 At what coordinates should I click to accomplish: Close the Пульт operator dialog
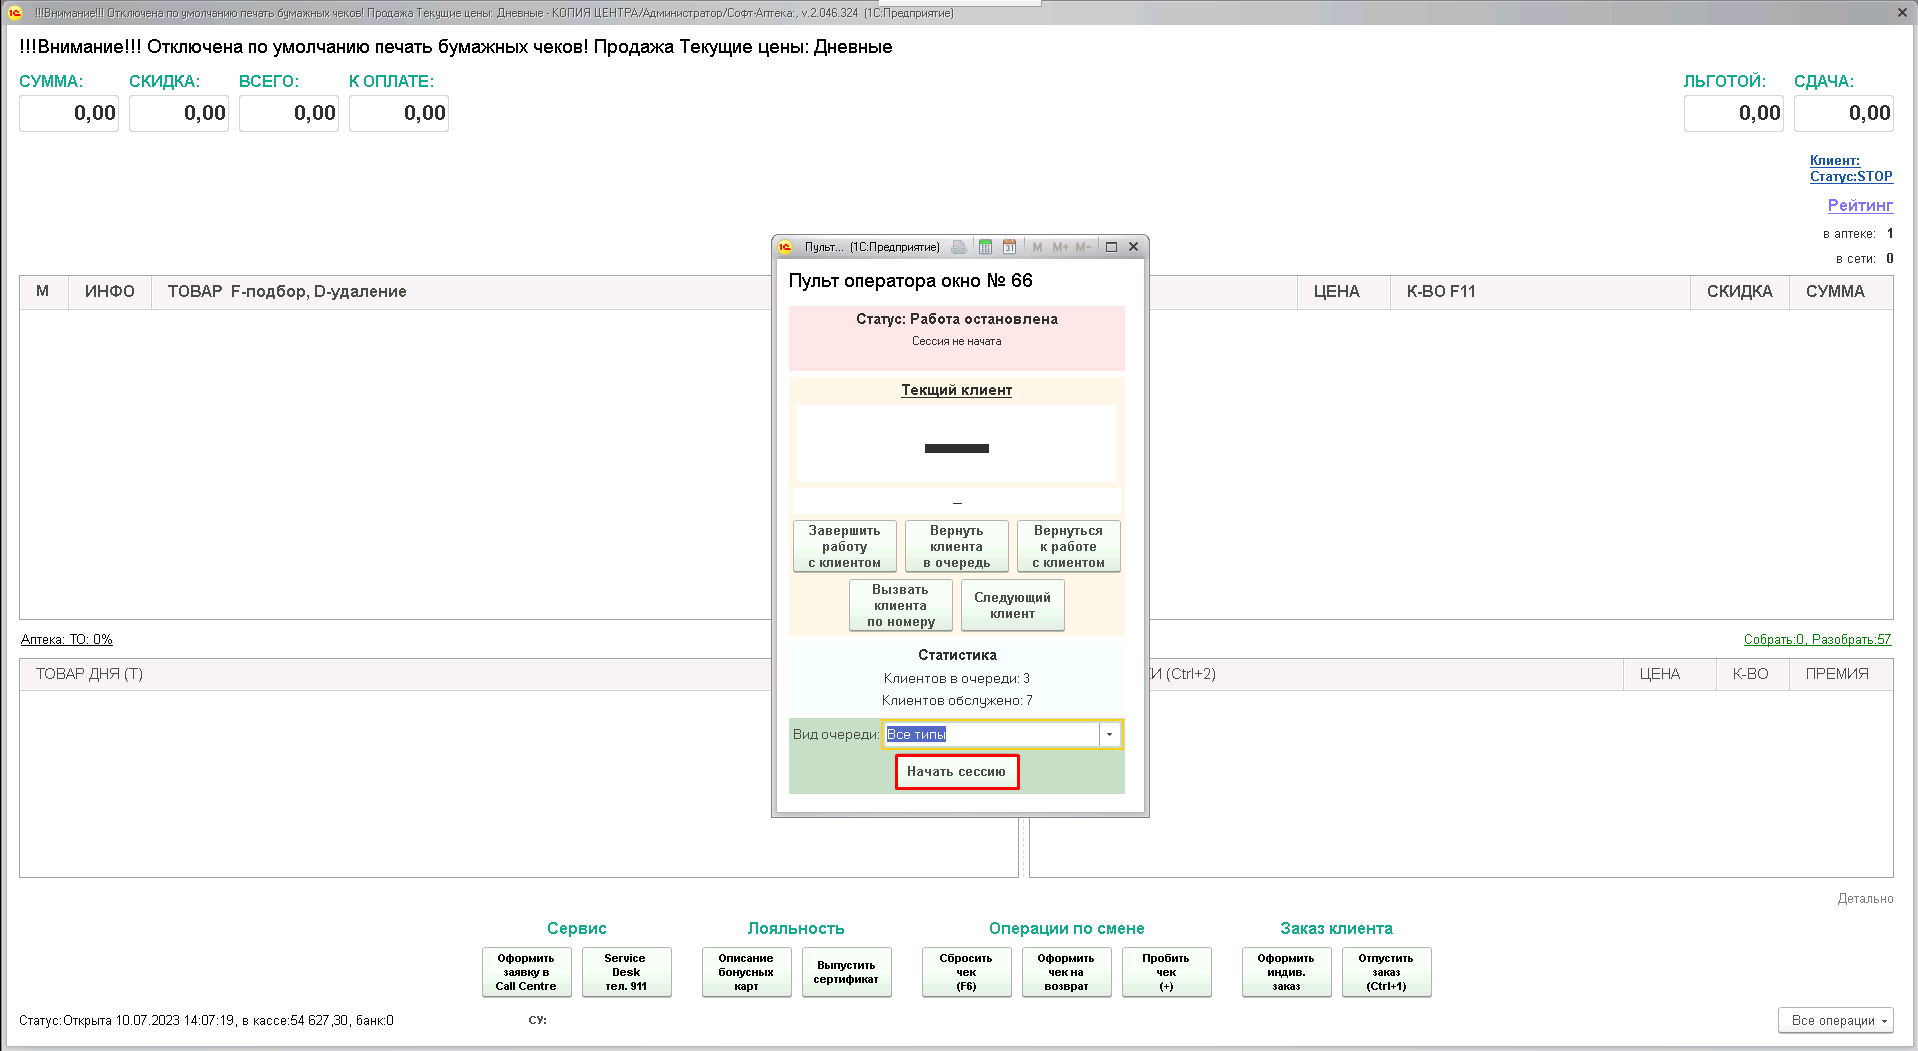point(1133,247)
